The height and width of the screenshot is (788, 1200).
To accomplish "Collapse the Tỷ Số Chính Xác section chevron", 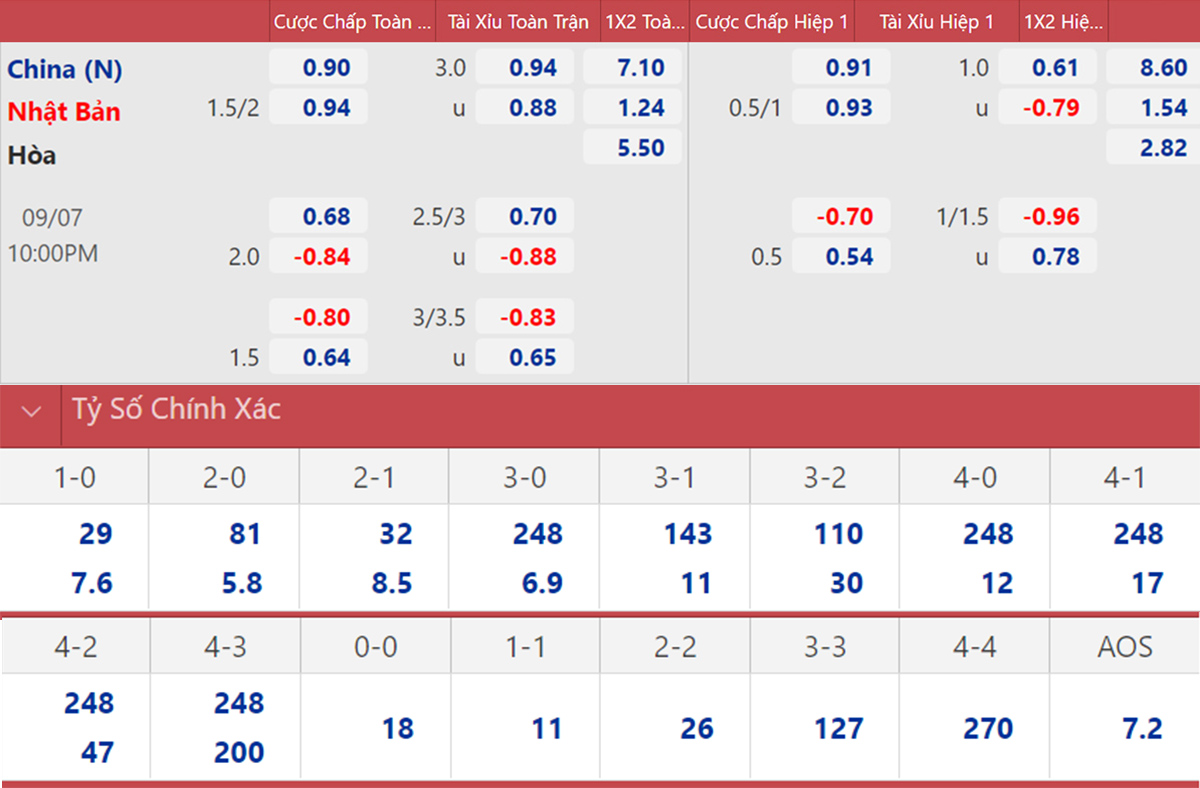I will pos(31,410).
